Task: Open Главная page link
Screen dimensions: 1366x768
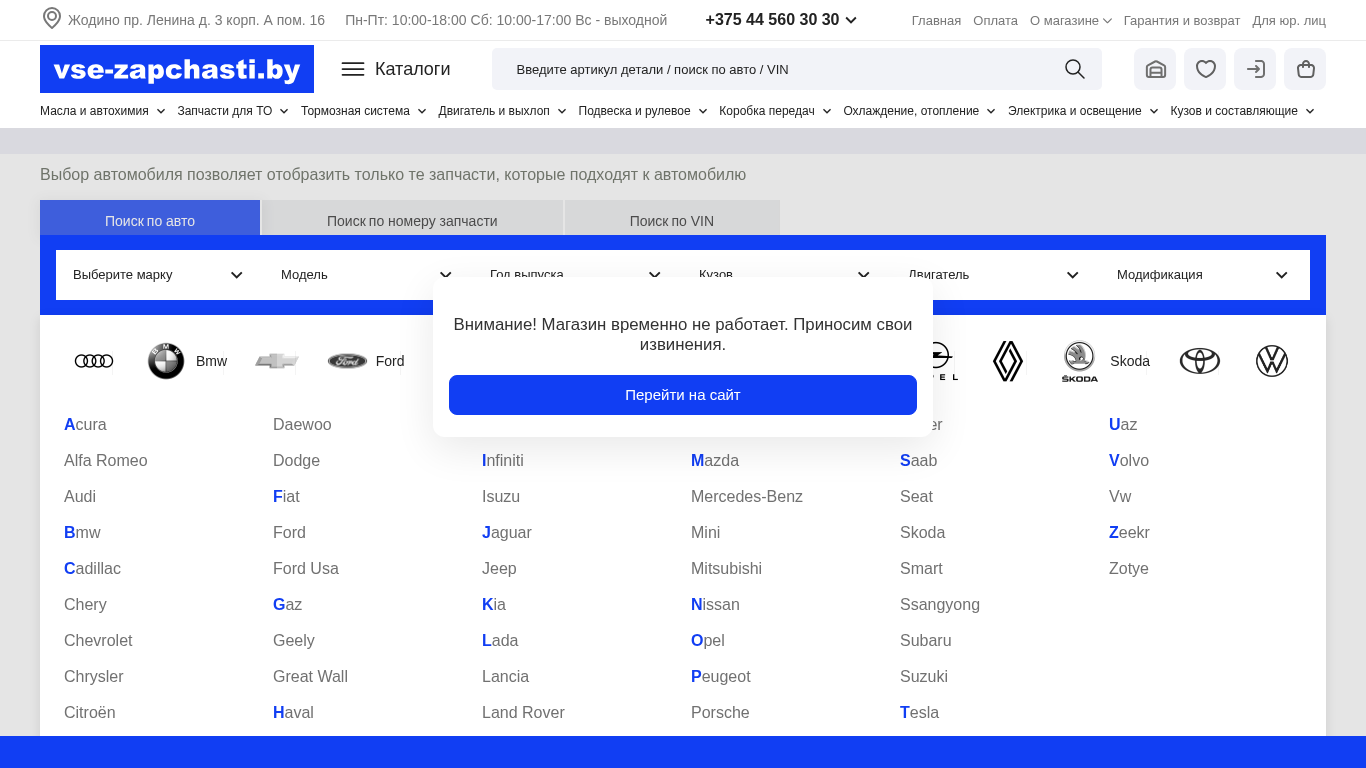Action: [x=936, y=20]
